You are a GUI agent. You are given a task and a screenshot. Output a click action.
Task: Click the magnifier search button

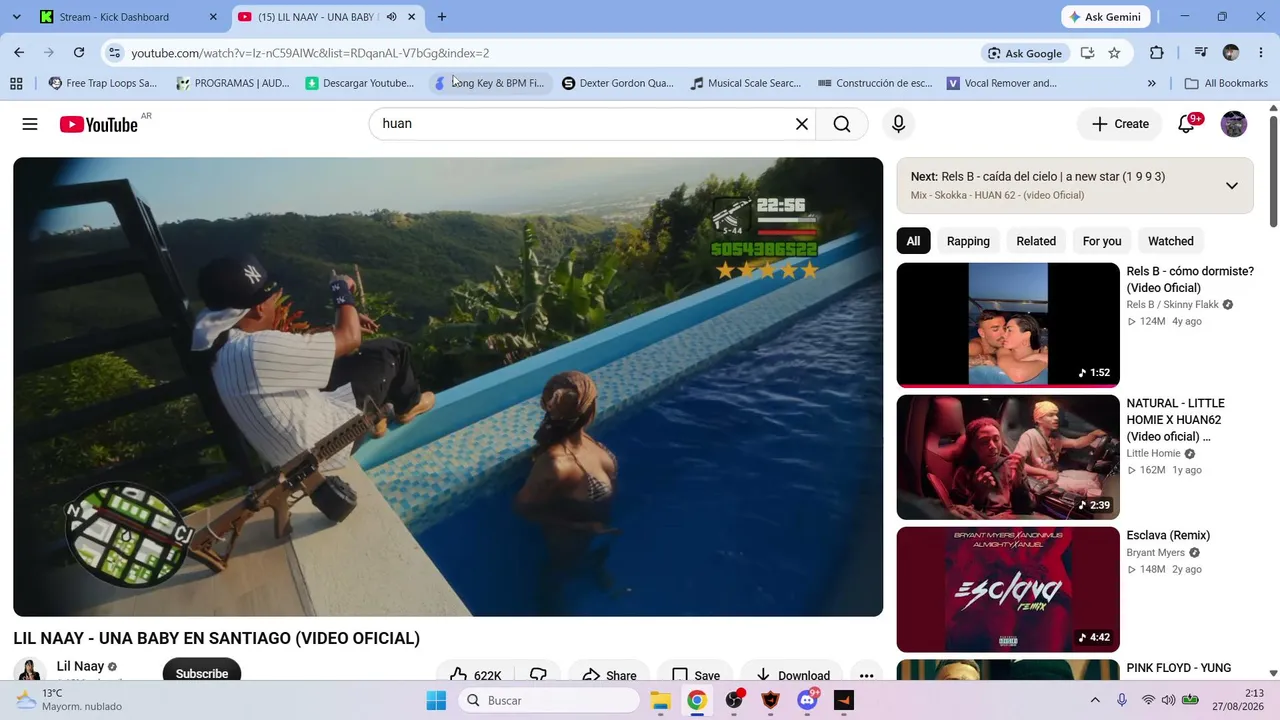tap(842, 124)
